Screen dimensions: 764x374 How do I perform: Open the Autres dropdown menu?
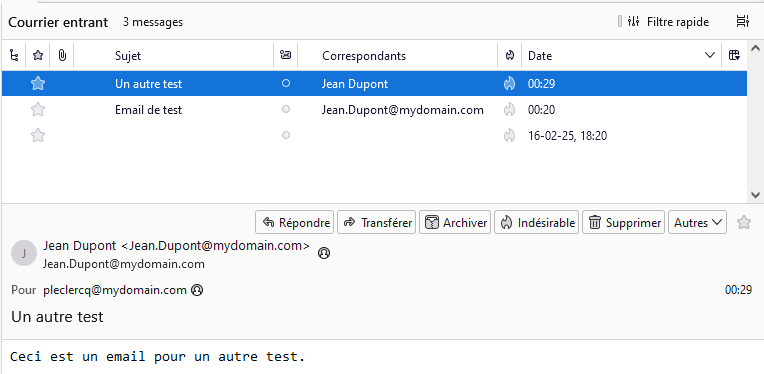pyautogui.click(x=697, y=223)
